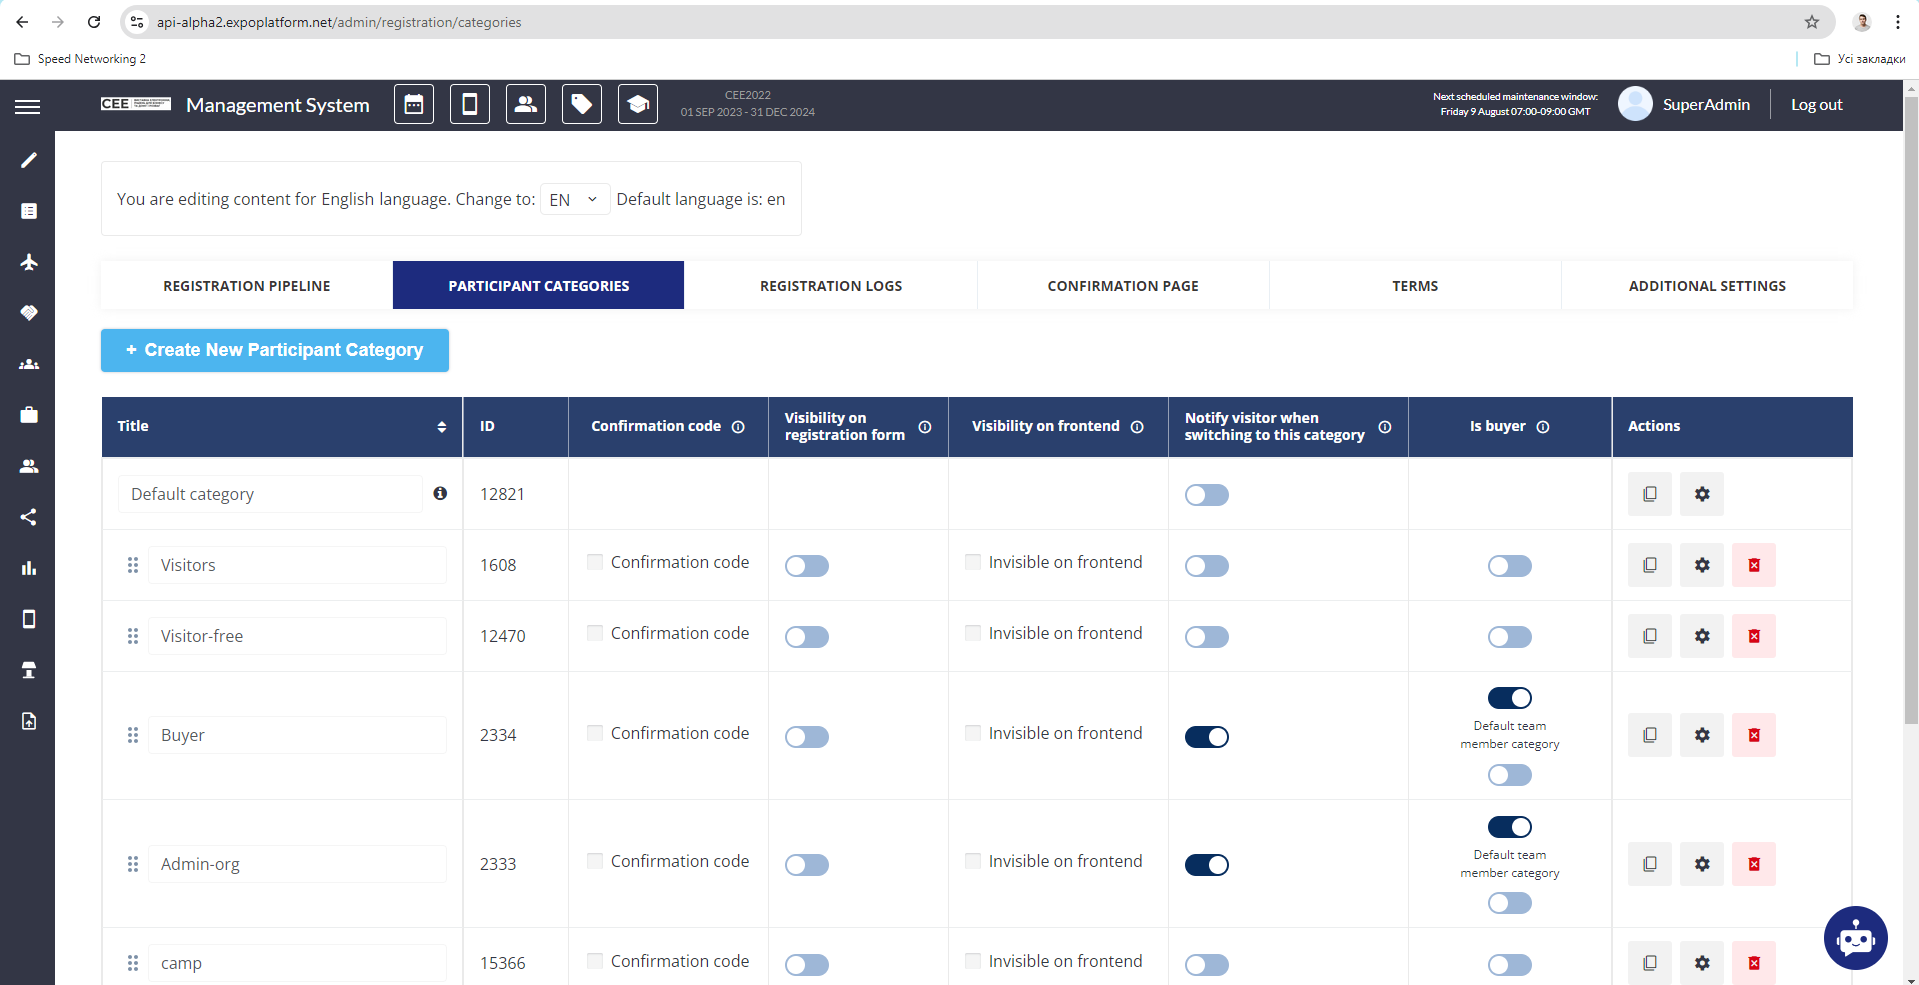
Task: Open the calendar icon in top header
Action: (413, 105)
